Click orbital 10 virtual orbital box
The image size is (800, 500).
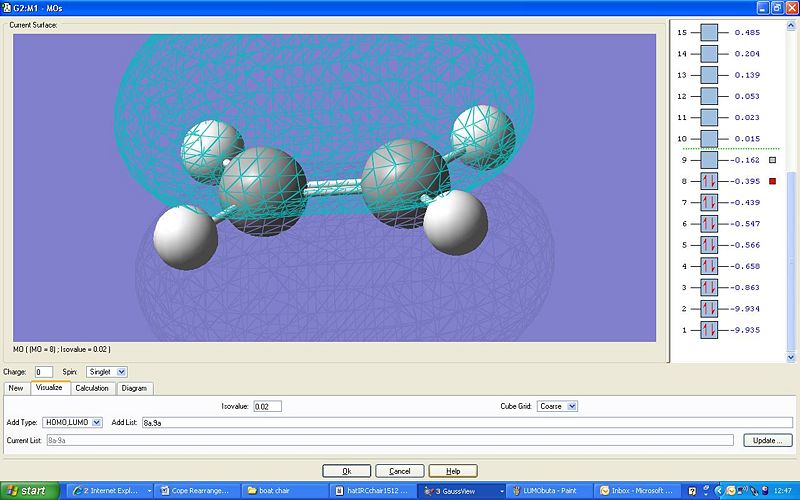(709, 139)
